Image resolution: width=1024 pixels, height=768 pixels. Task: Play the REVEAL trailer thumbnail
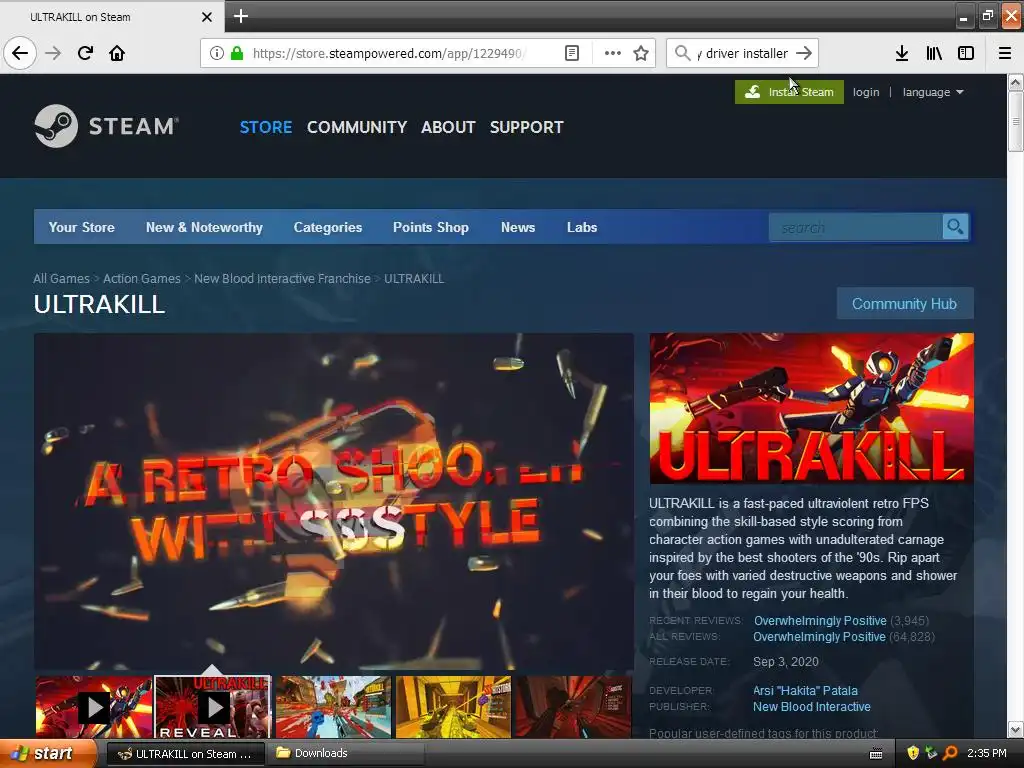(213, 707)
